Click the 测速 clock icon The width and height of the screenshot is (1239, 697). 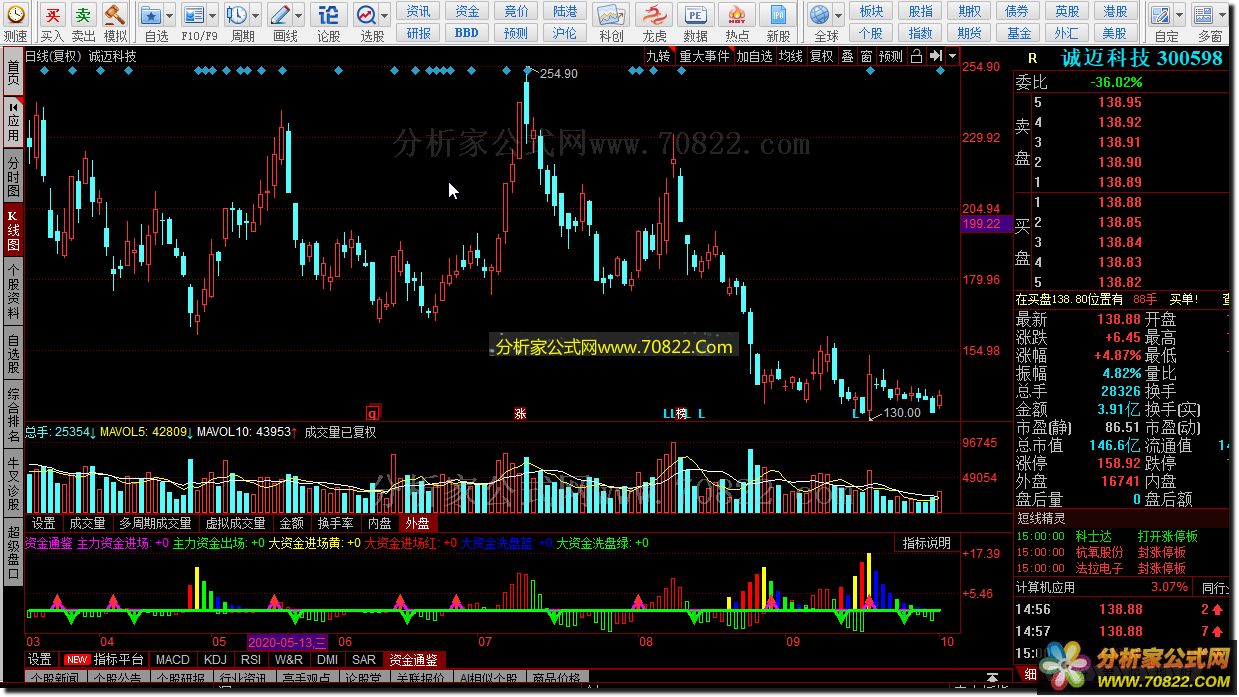point(15,15)
